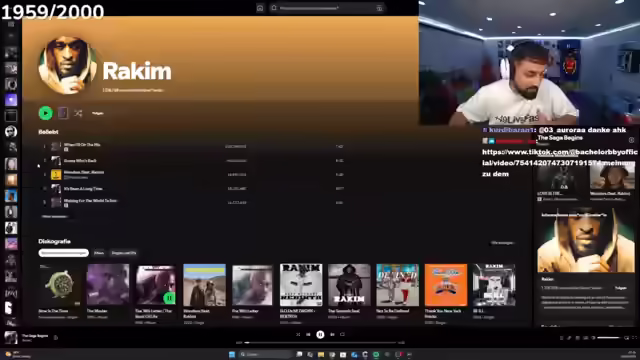Toggle repeat in the bottom player controls
This screenshot has height=360, width=640.
342,335
